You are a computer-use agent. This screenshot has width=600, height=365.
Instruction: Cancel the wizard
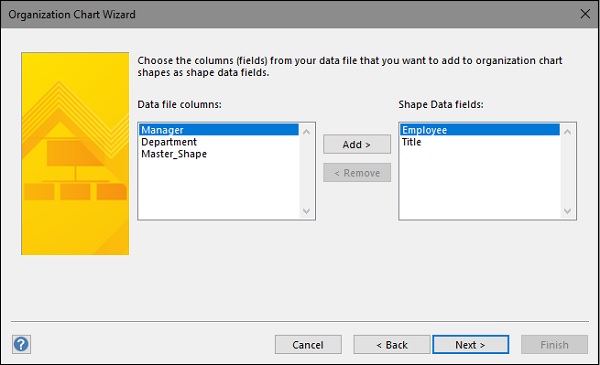pos(308,345)
